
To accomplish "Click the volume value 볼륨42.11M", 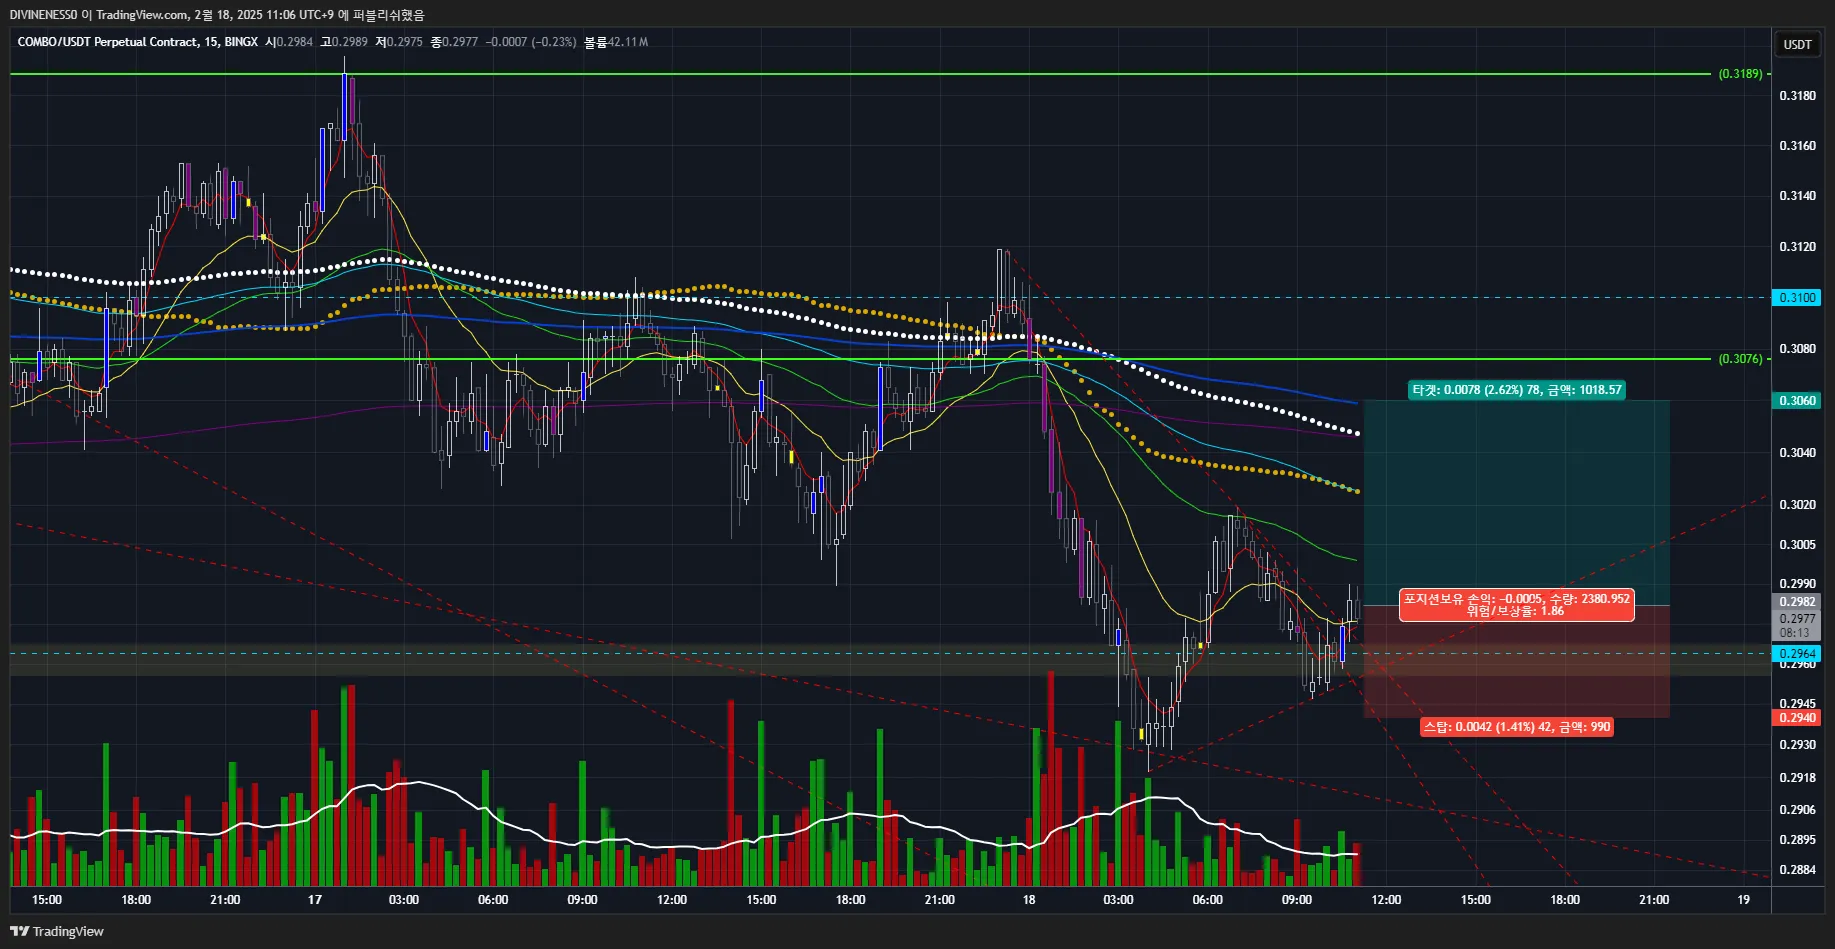I will (x=616, y=42).
